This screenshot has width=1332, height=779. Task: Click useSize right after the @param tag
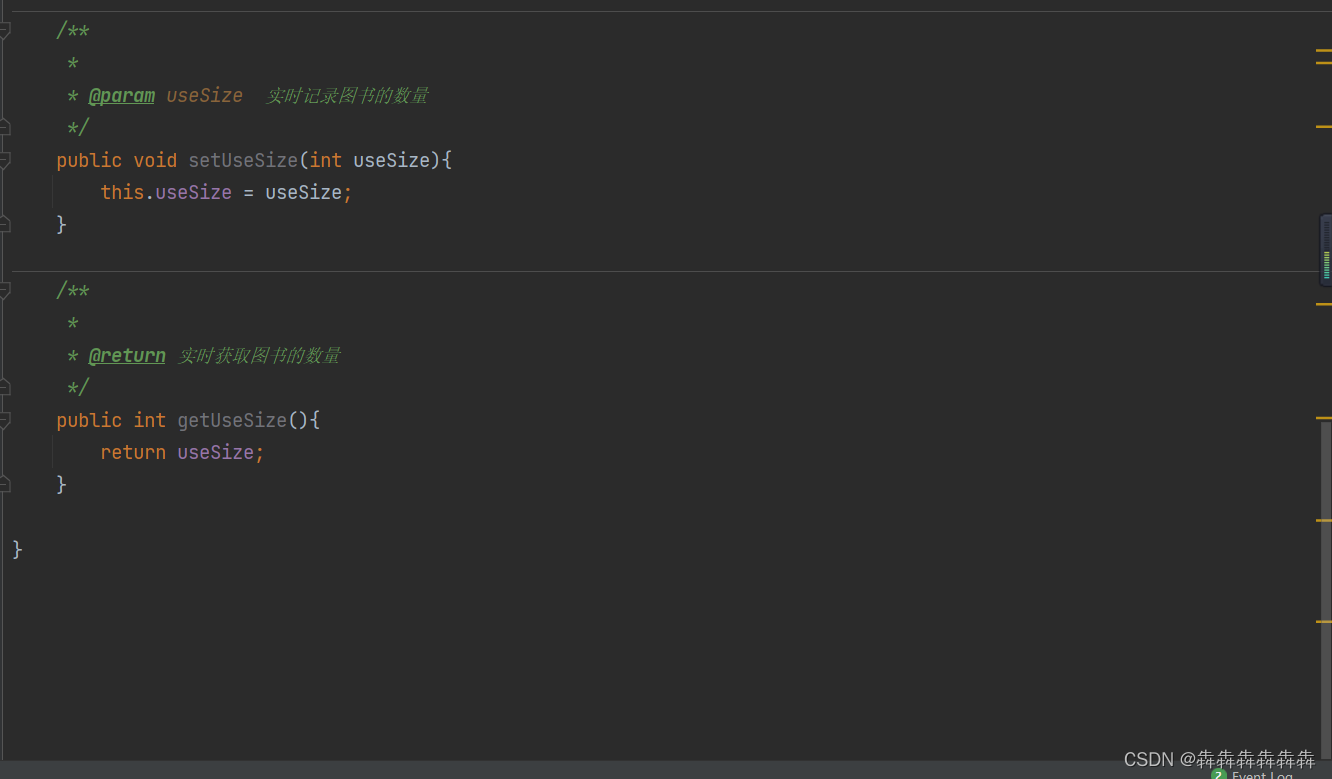(205, 96)
